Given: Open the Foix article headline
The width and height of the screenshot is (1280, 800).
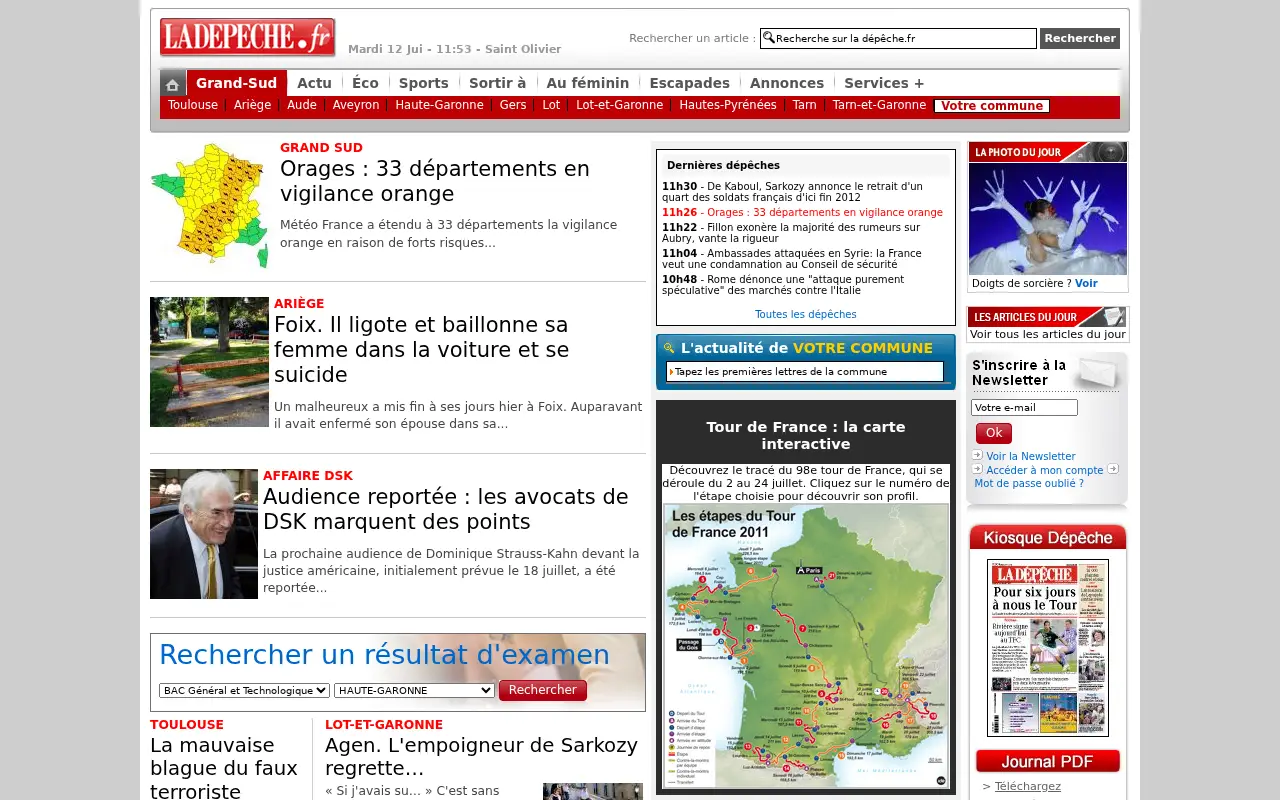Looking at the screenshot, I should pos(421,350).
